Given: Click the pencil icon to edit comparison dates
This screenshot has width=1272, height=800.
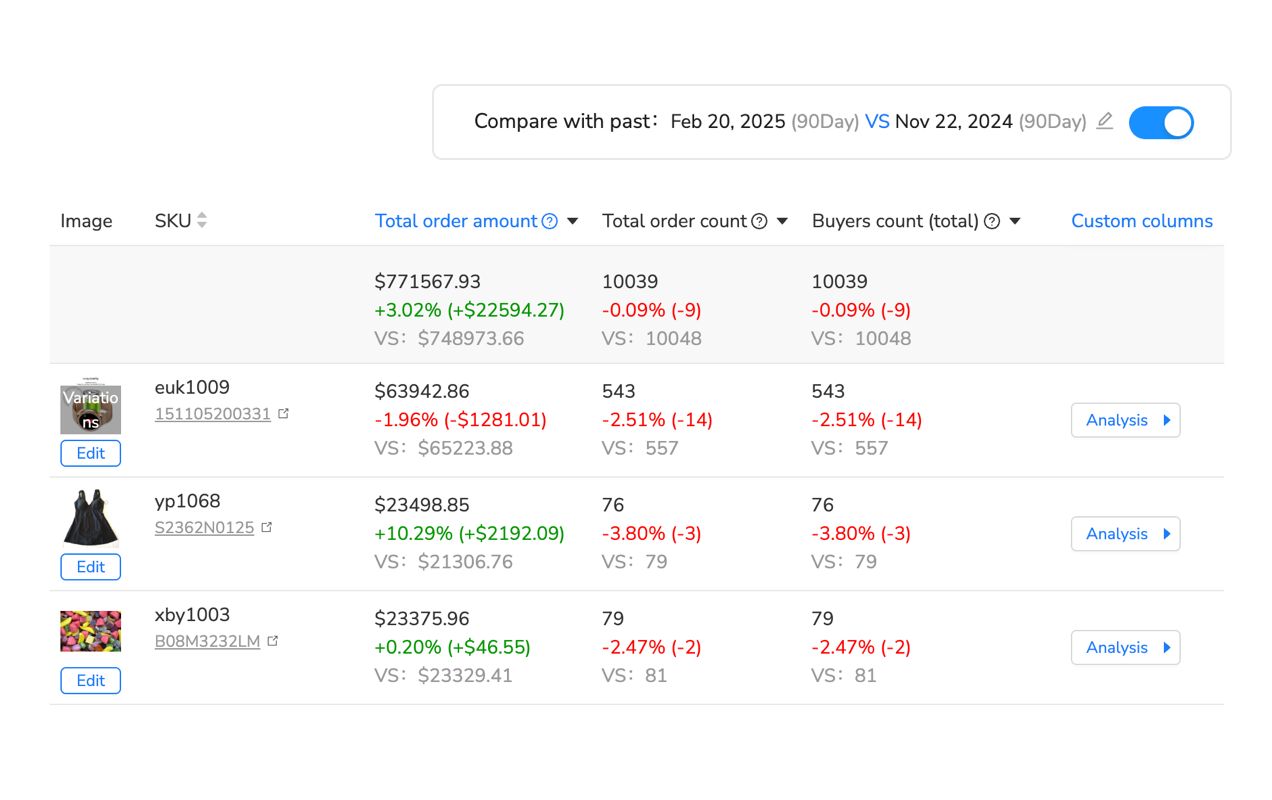Looking at the screenshot, I should point(1104,121).
